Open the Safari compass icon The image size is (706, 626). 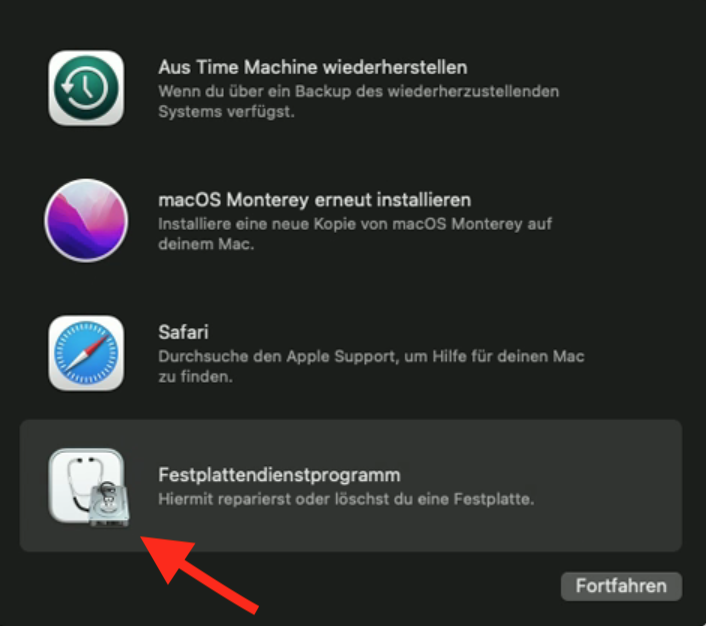pyautogui.click(x=86, y=353)
